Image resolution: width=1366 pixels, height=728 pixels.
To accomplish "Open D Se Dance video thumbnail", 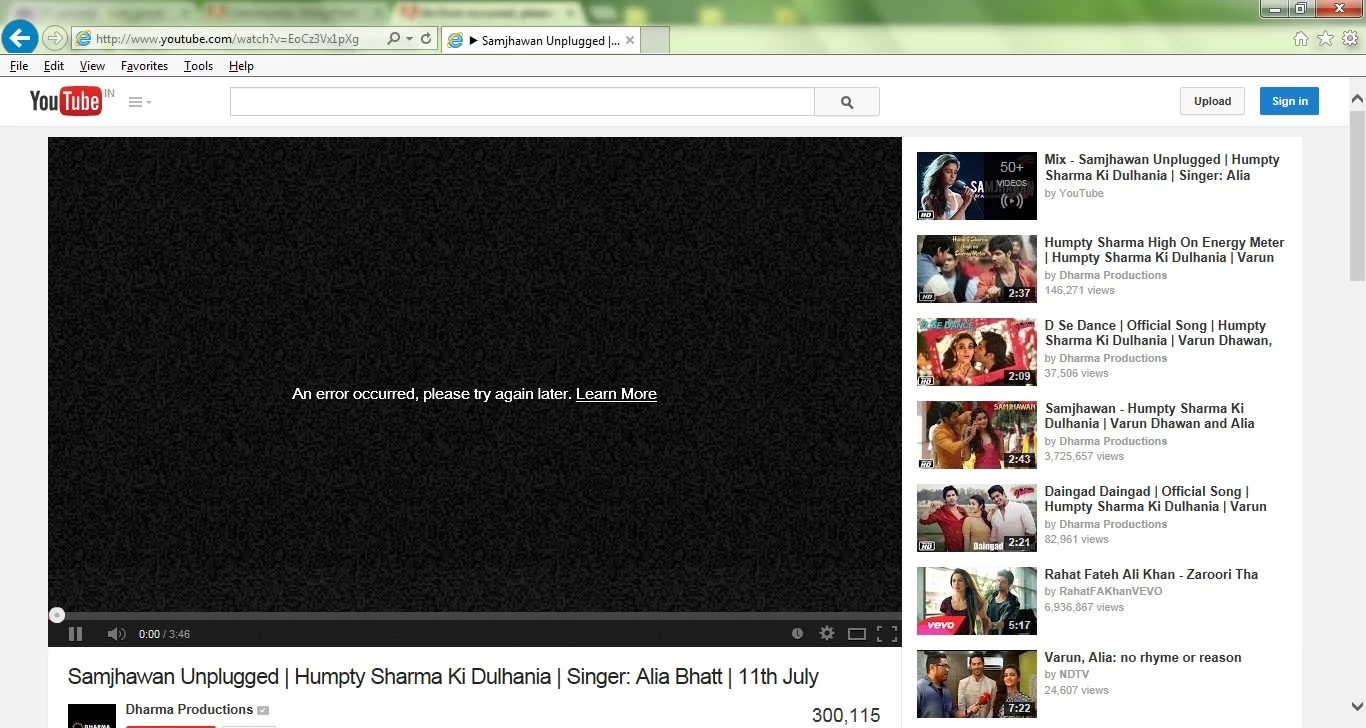I will coord(977,352).
